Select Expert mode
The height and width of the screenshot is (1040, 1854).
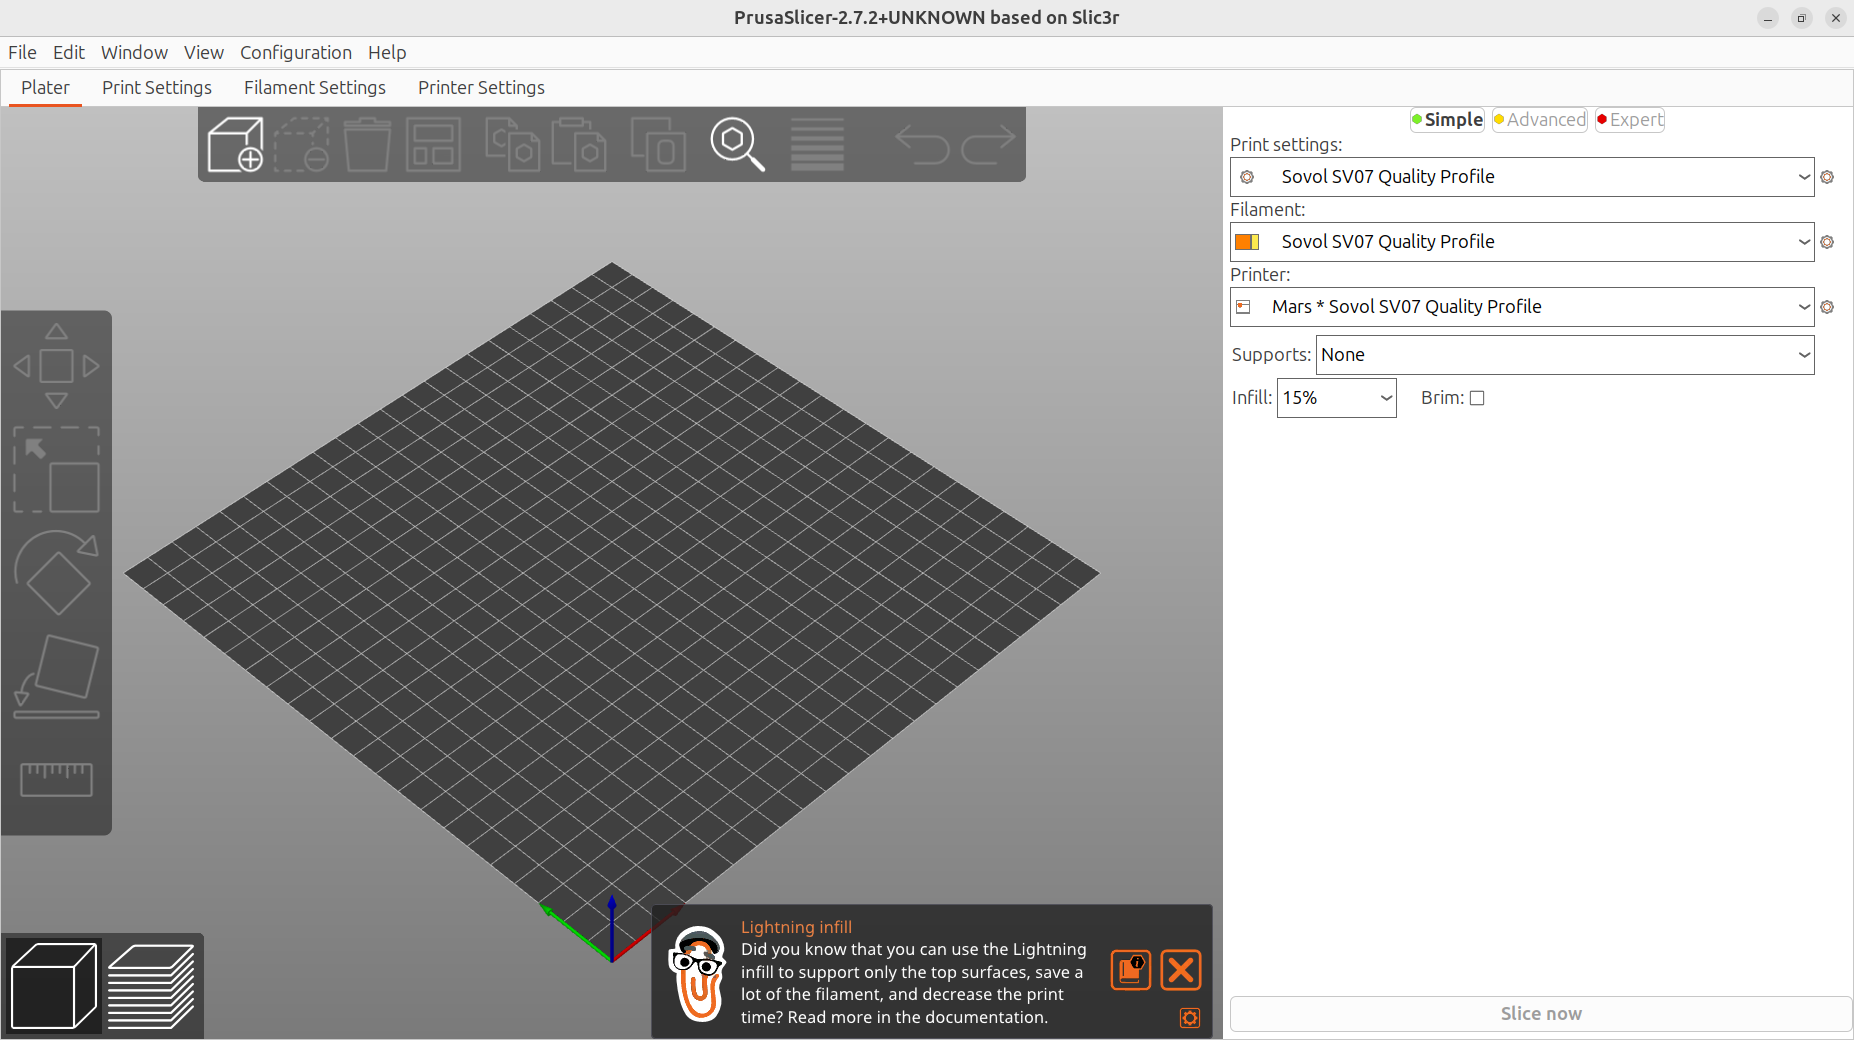click(x=1630, y=120)
